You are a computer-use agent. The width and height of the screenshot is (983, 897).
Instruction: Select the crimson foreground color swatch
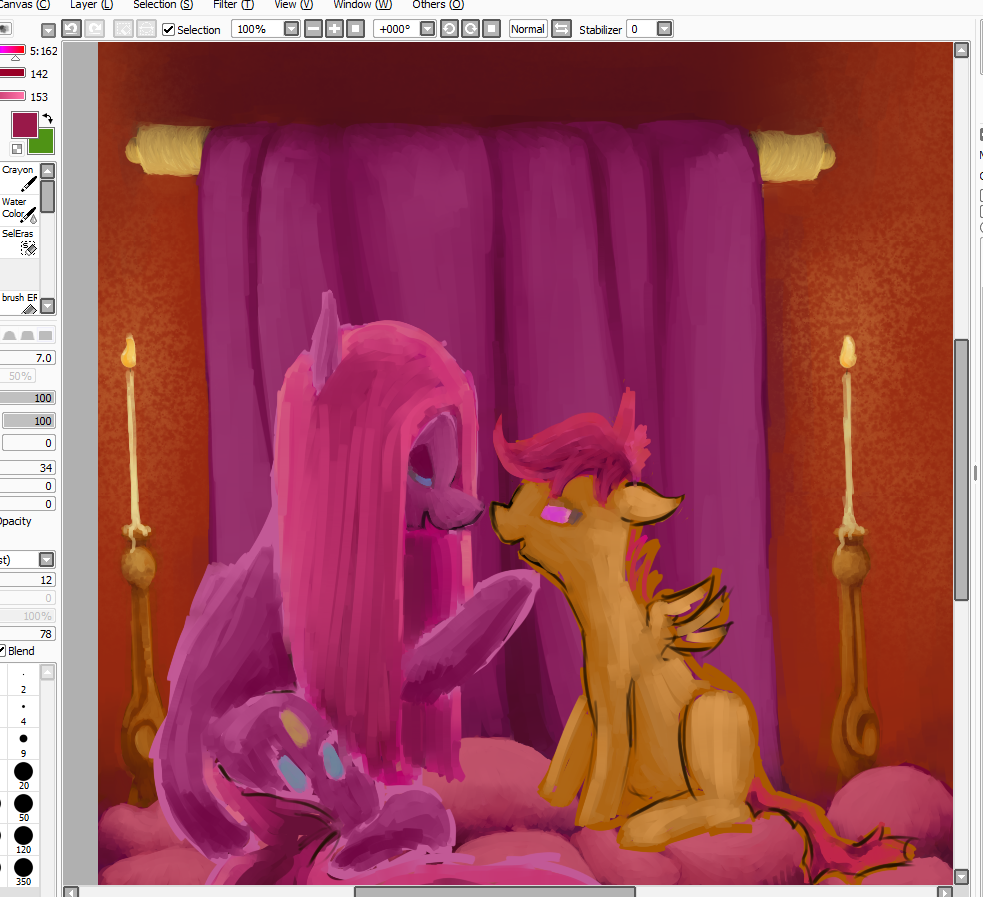click(25, 125)
